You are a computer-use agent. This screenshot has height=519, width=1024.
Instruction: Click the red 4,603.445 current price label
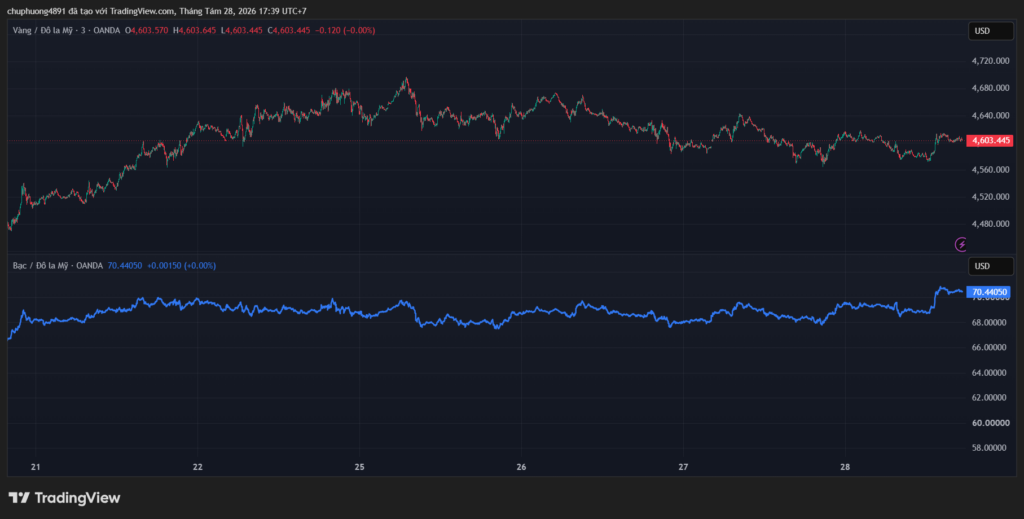(x=990, y=140)
